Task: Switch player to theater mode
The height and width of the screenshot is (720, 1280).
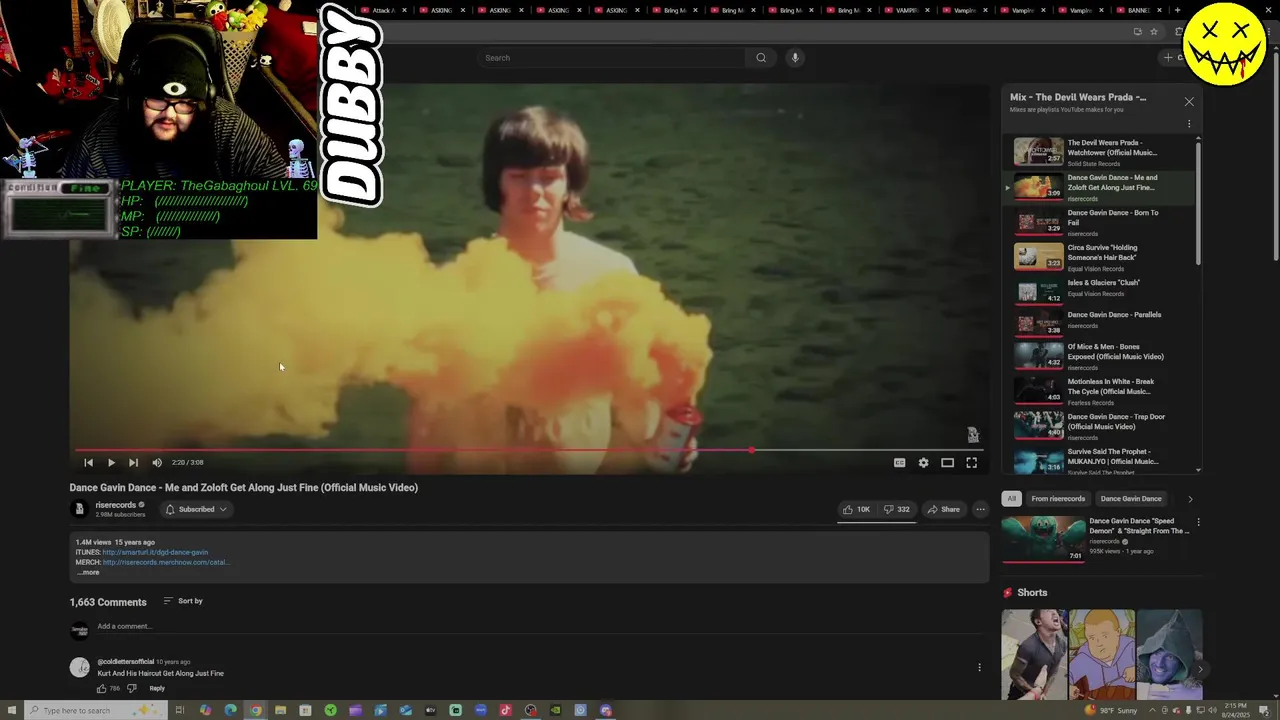Action: pyautogui.click(x=947, y=462)
